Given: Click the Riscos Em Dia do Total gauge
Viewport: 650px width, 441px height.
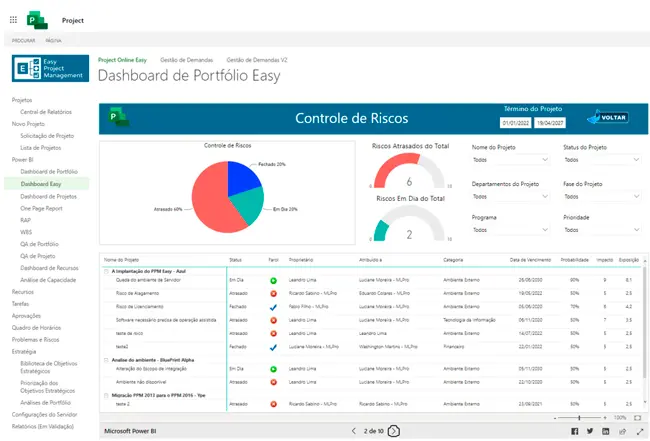Looking at the screenshot, I should [410, 223].
